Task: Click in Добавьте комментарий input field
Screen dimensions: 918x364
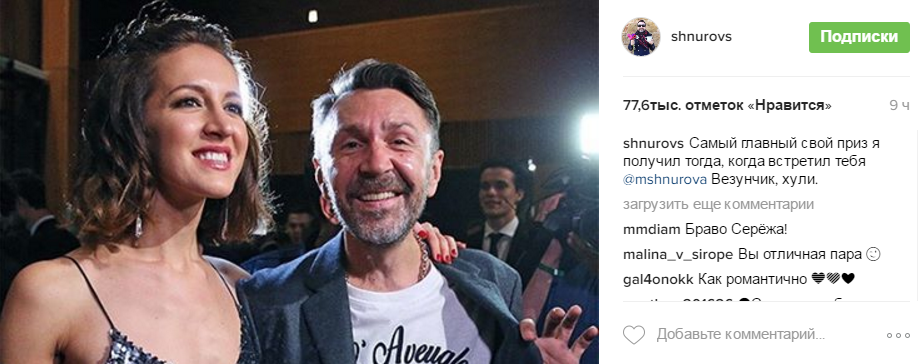Action: click(741, 335)
